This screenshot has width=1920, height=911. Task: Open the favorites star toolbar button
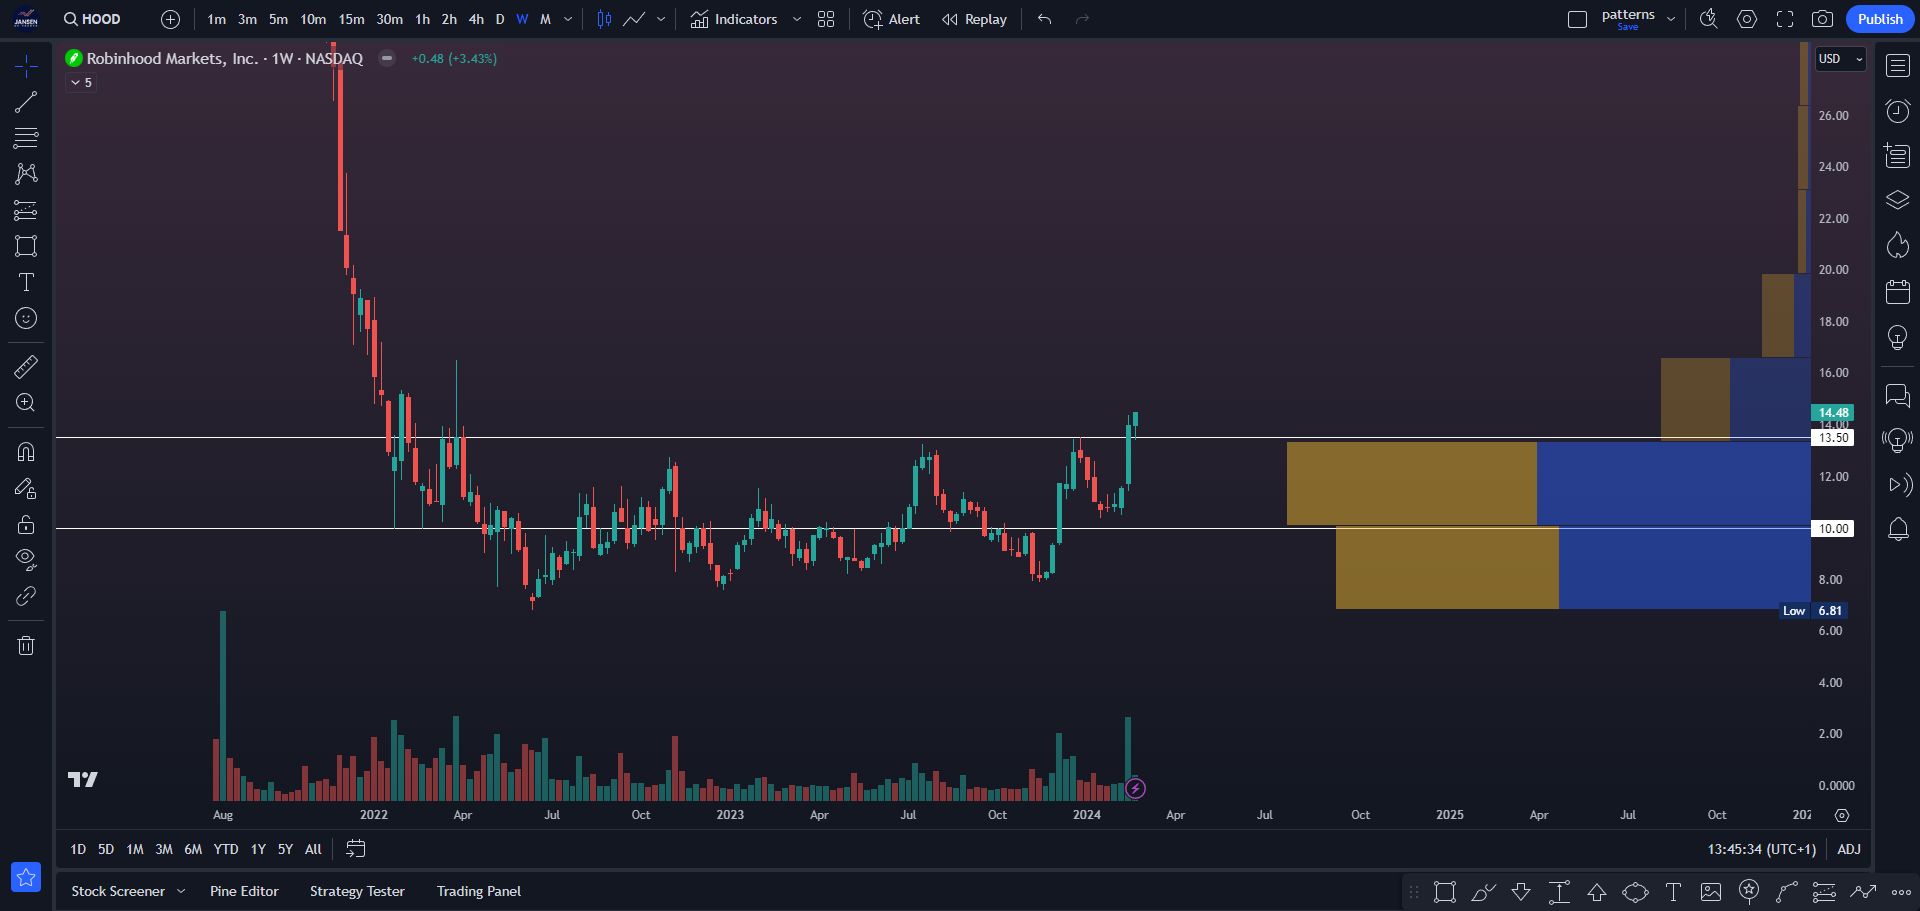[x=26, y=877]
